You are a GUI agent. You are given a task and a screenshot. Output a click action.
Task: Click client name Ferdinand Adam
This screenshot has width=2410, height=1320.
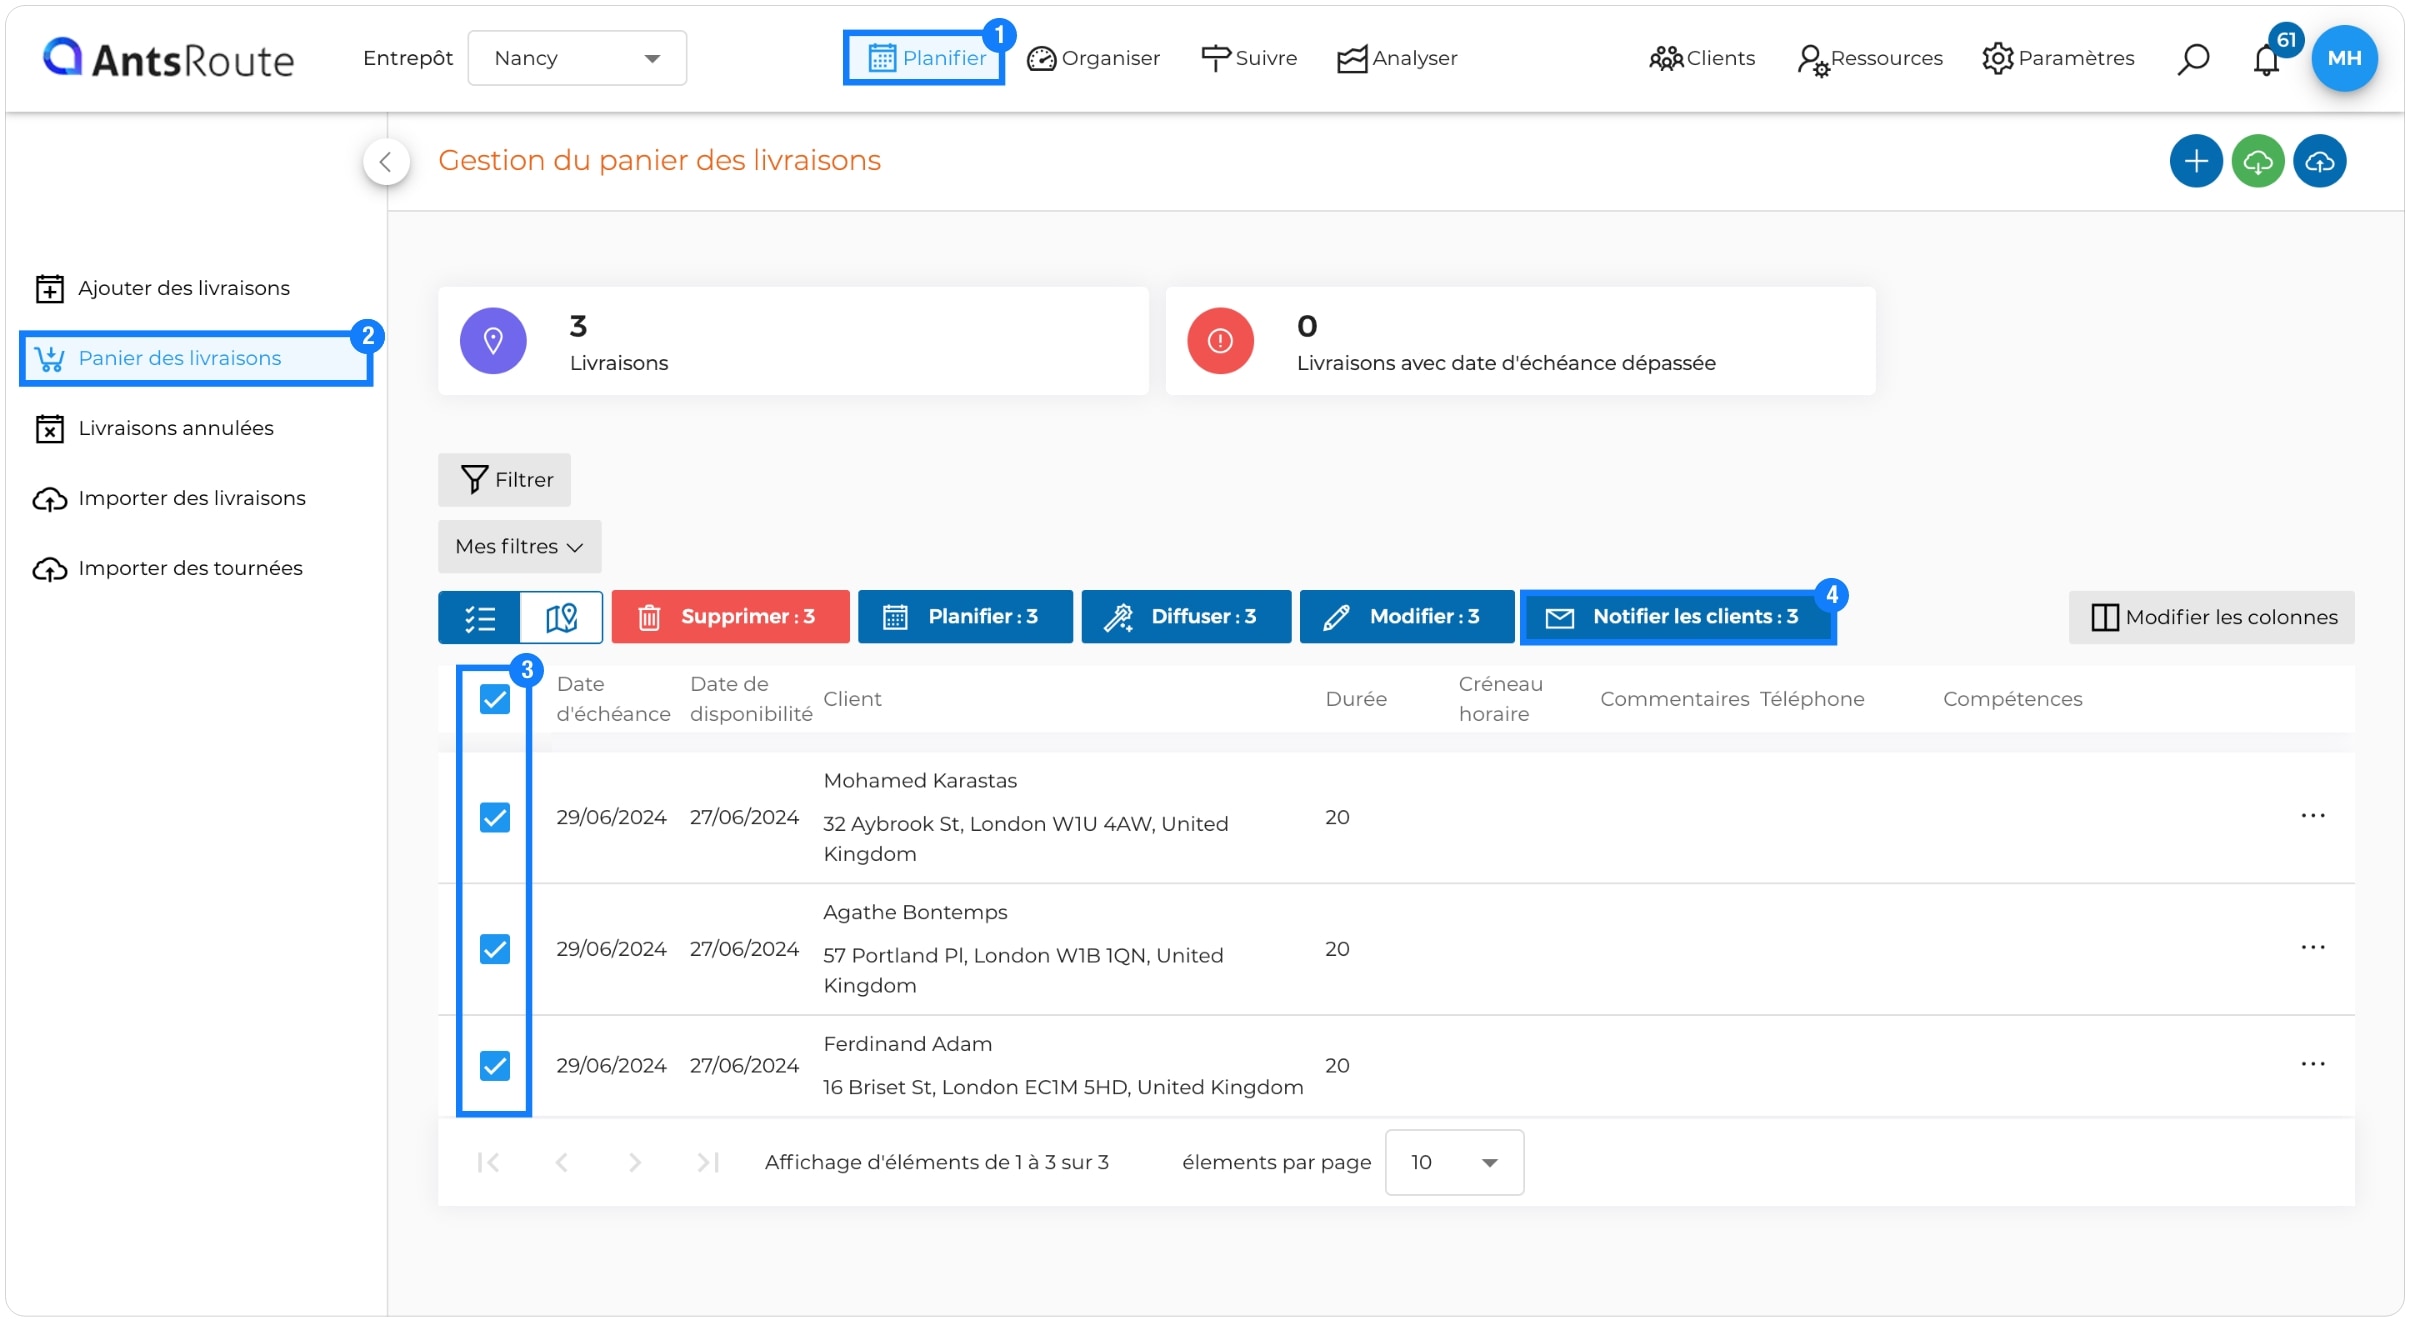pyautogui.click(x=907, y=1044)
